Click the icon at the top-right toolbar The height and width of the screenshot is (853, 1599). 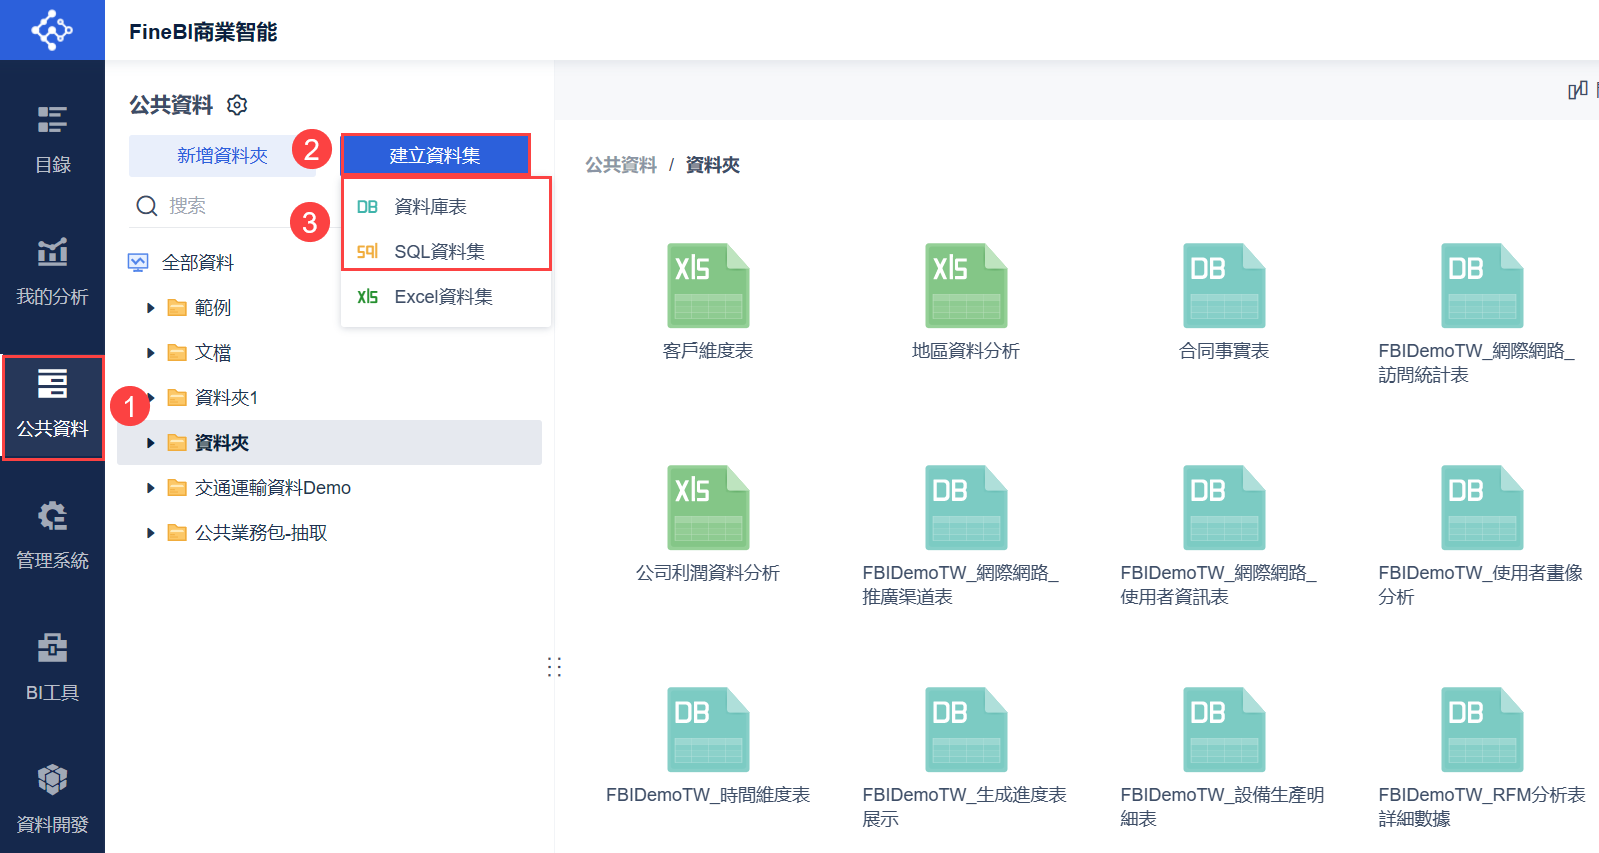(x=1577, y=91)
